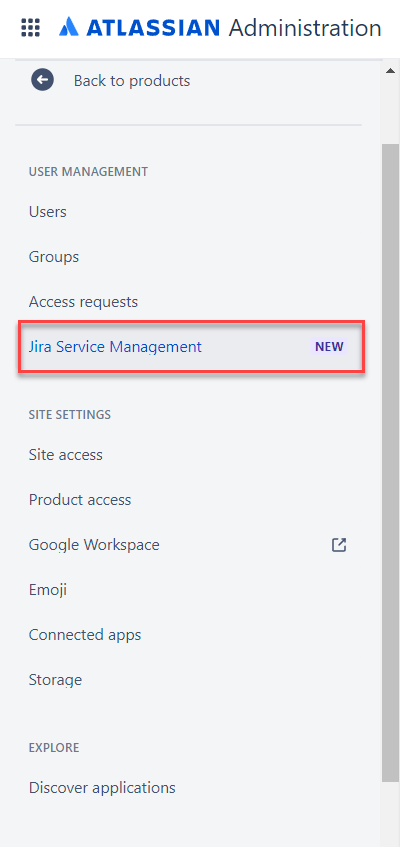Go back to products link

coord(132,80)
